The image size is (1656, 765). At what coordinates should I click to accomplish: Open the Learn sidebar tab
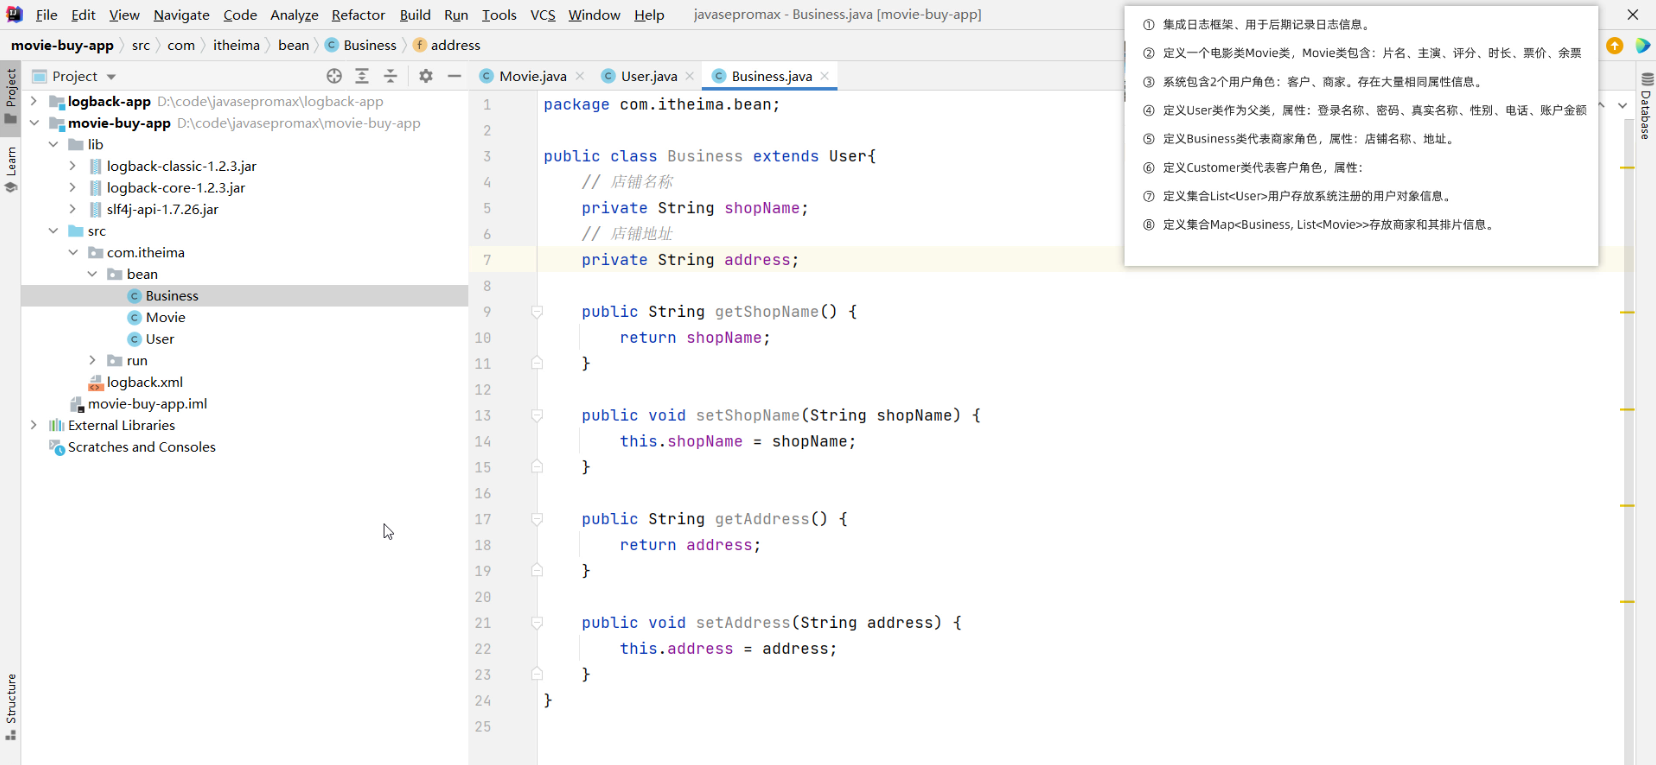11,169
